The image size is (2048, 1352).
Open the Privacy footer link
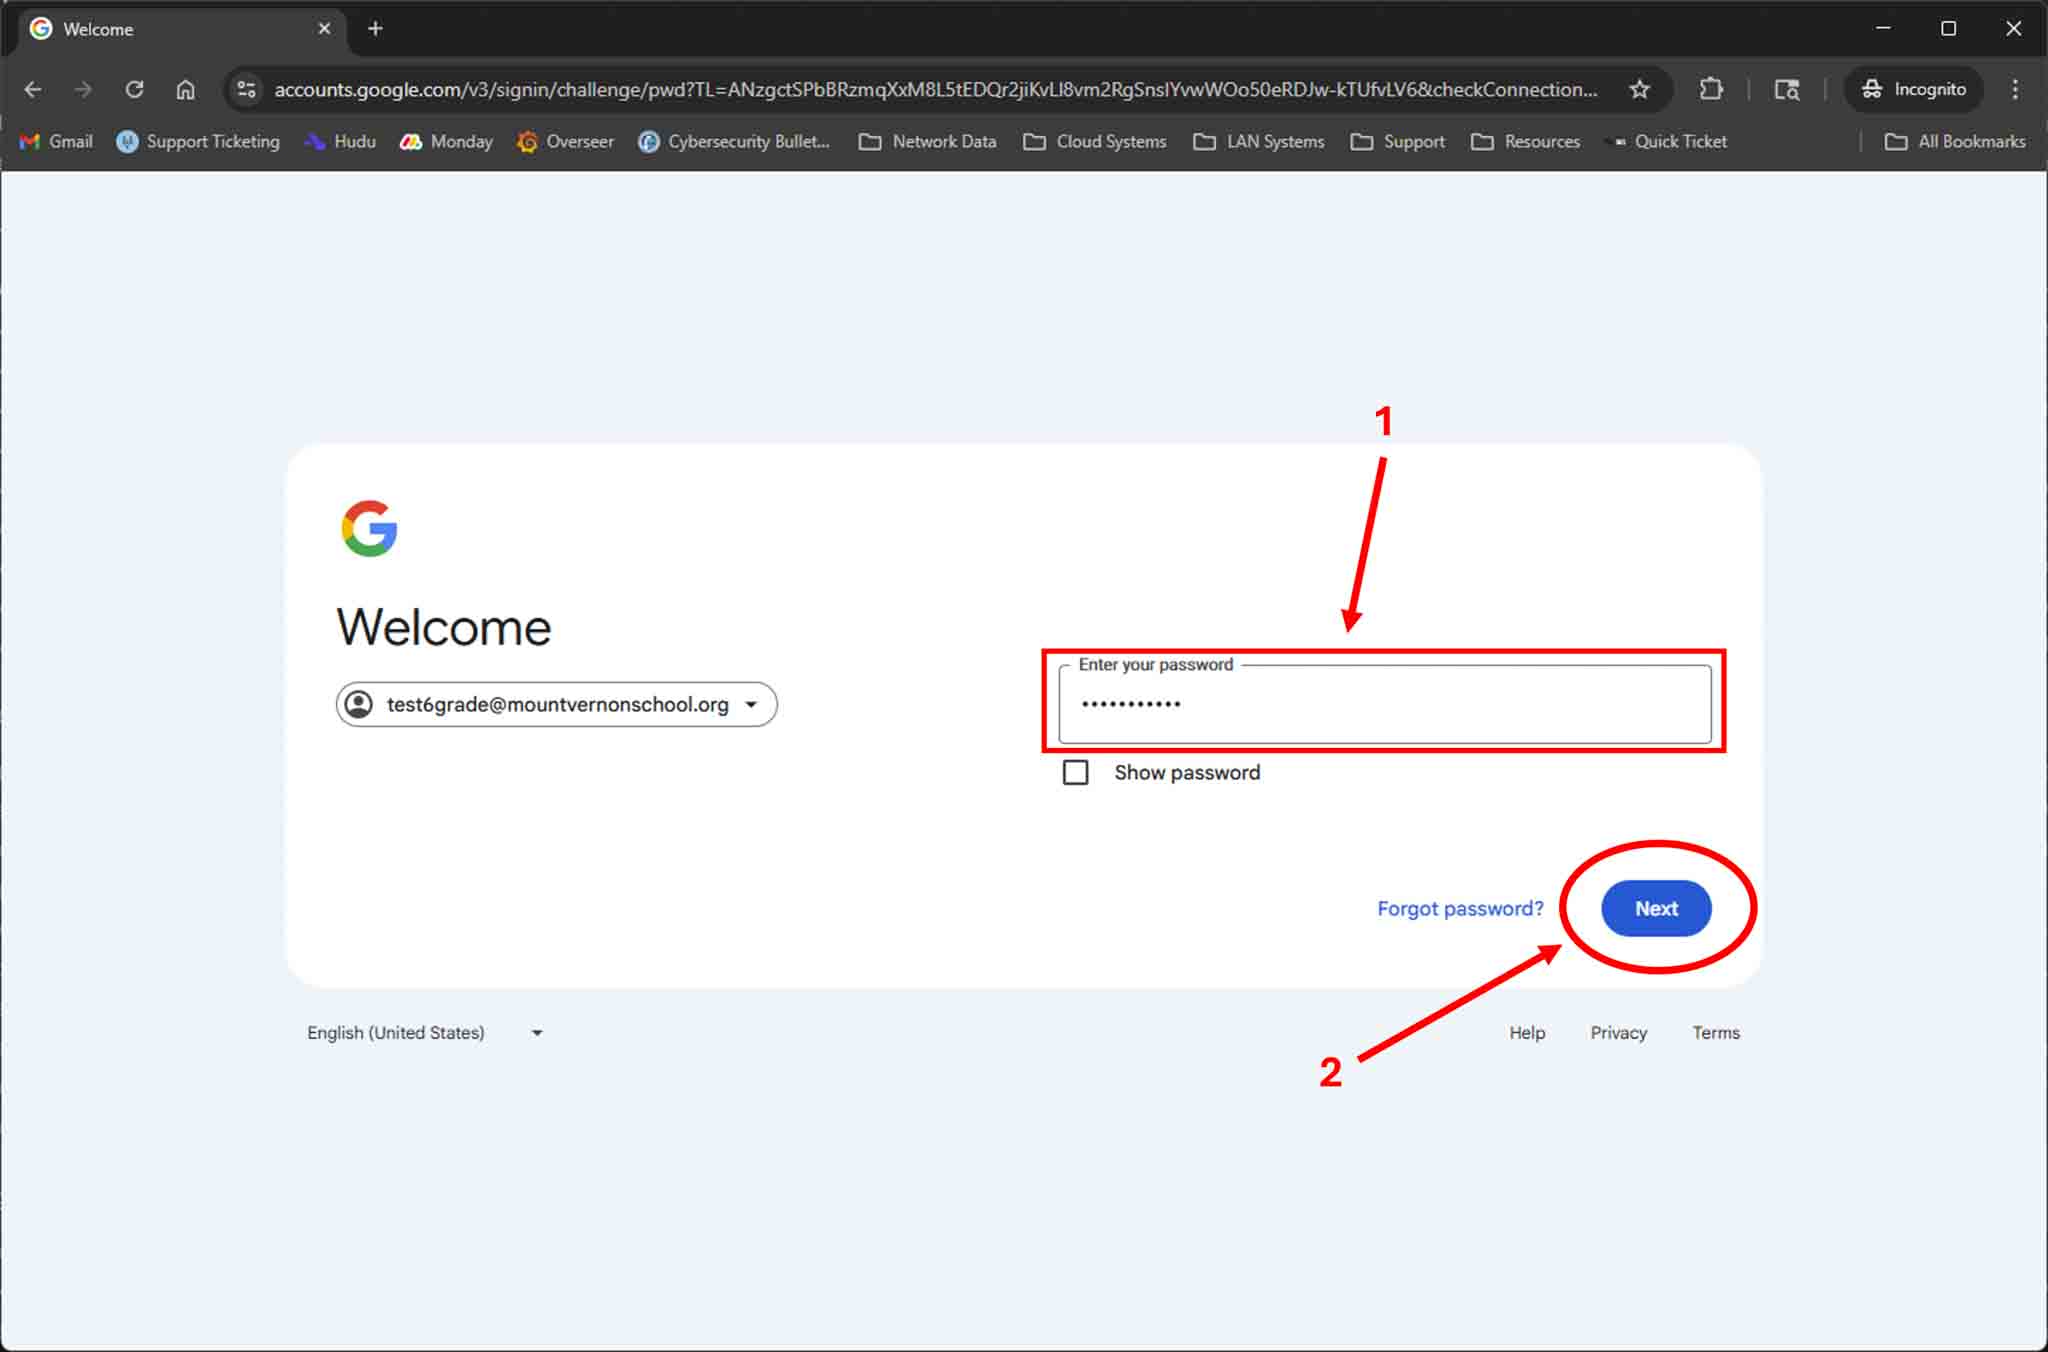pos(1618,1032)
